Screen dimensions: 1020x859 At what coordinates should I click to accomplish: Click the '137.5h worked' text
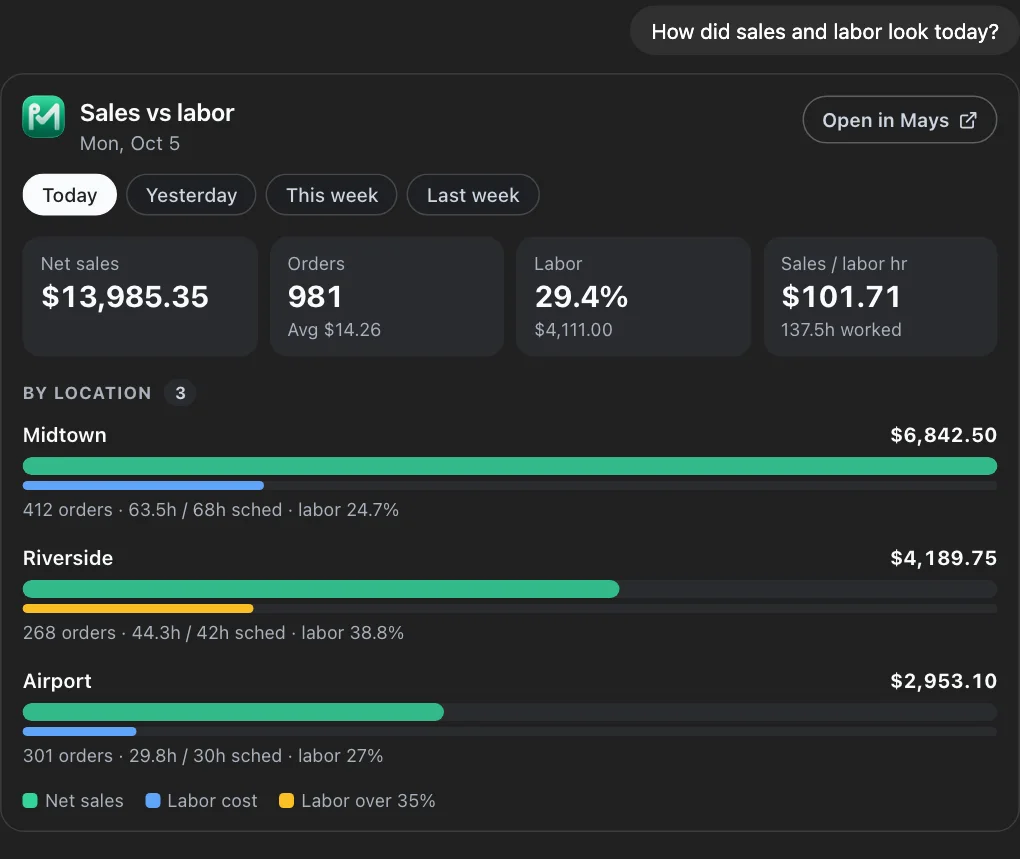841,330
